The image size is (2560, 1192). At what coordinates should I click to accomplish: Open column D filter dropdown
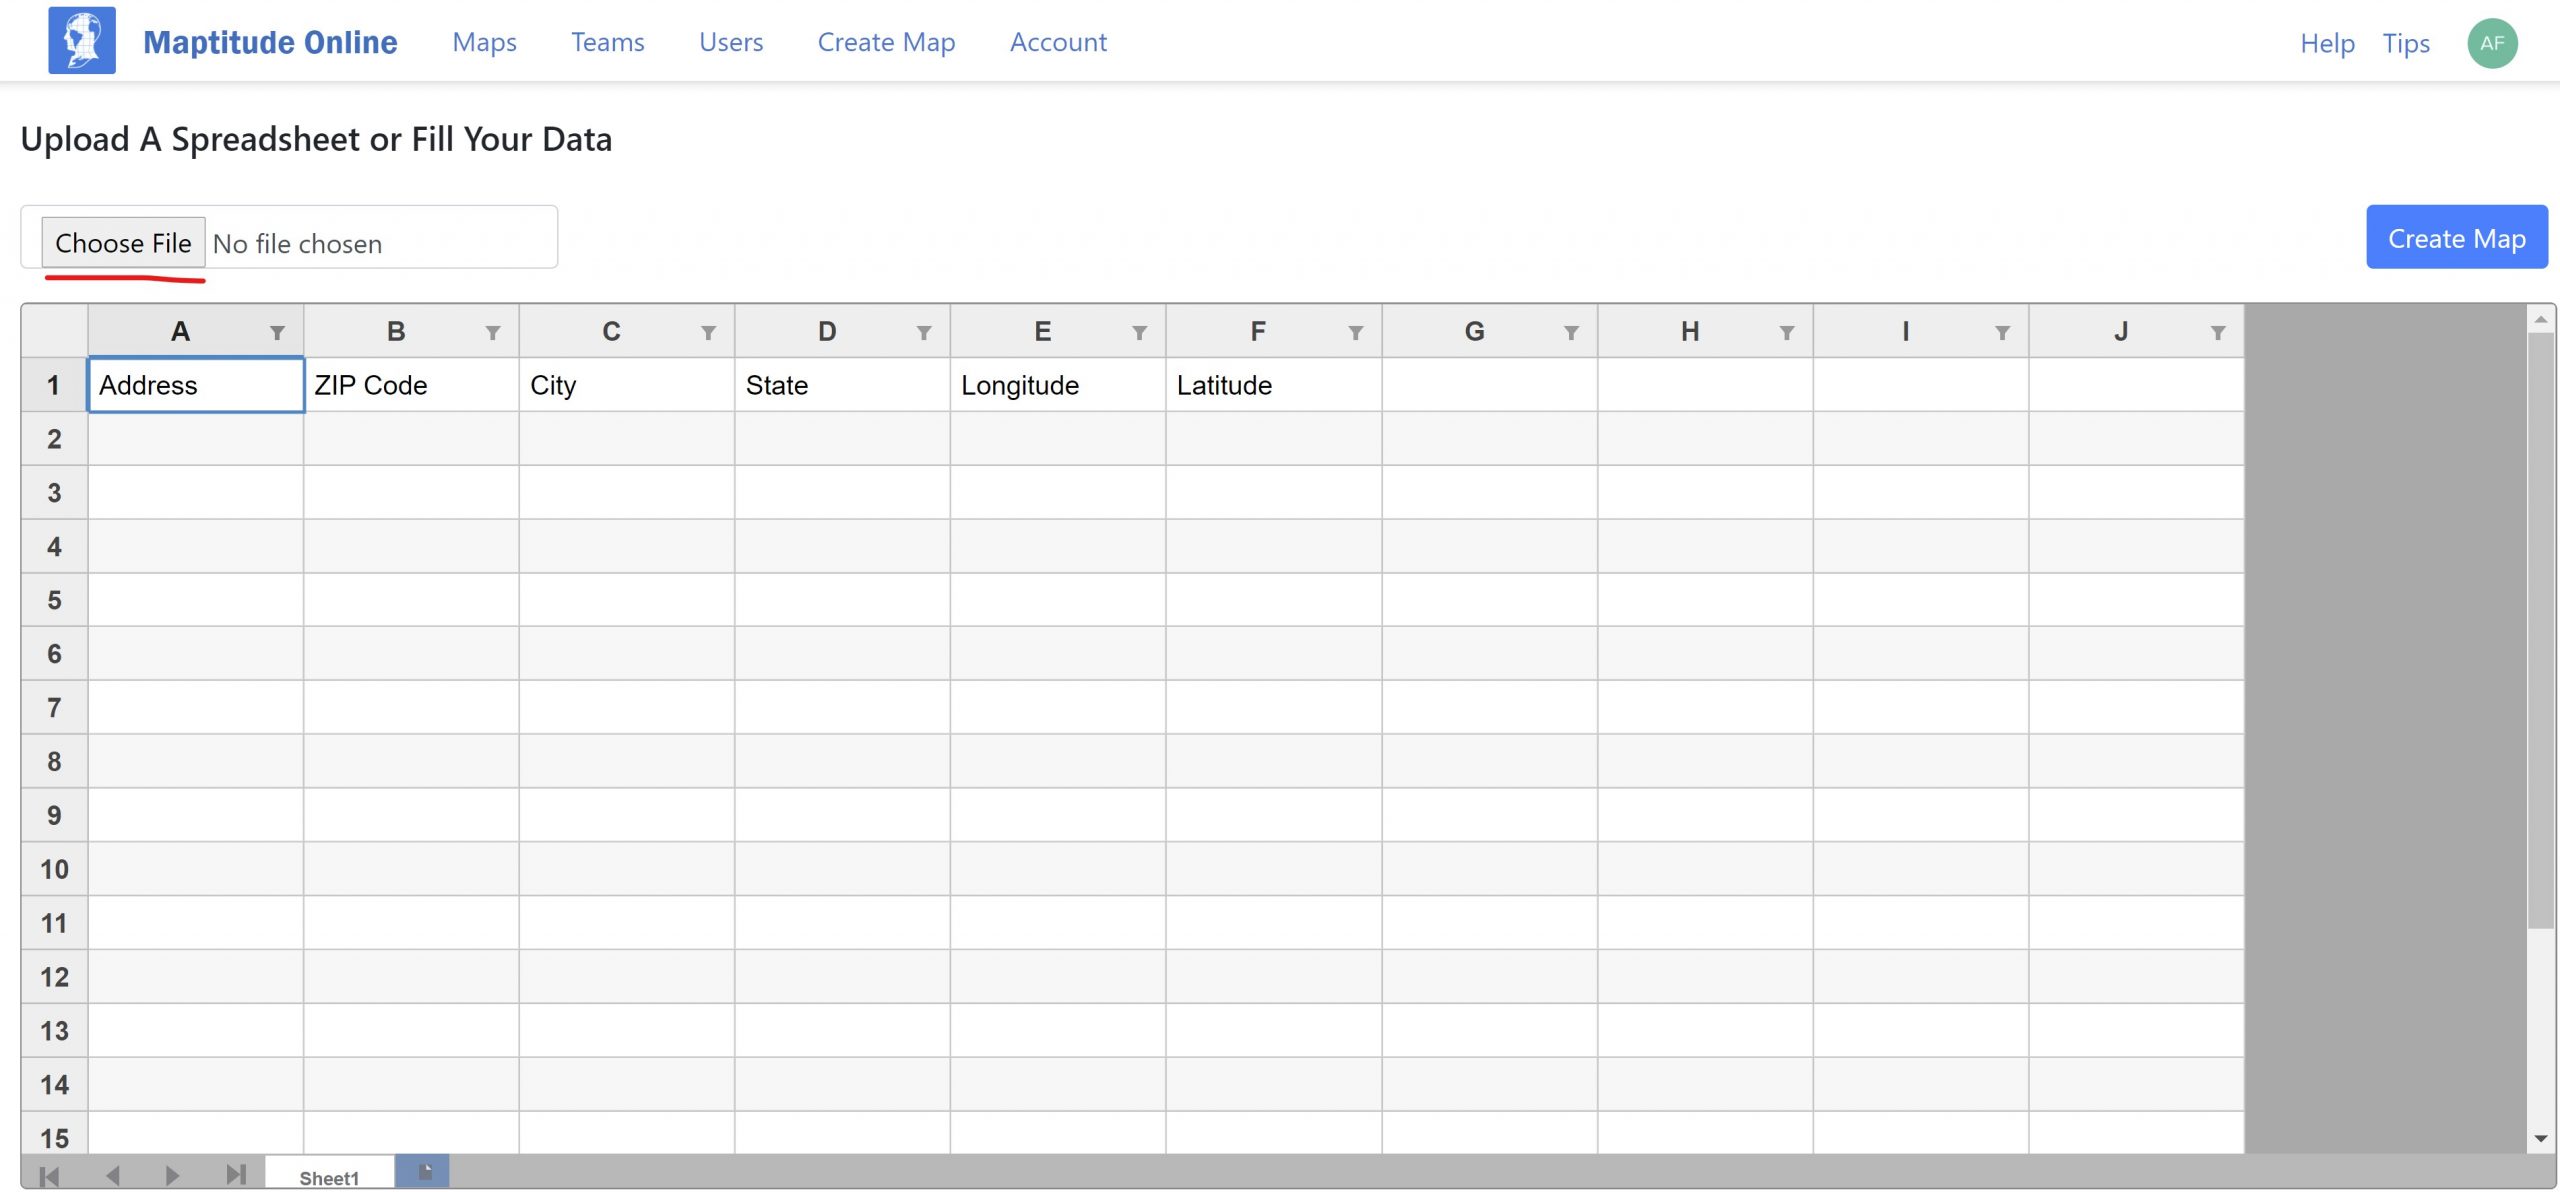923,332
